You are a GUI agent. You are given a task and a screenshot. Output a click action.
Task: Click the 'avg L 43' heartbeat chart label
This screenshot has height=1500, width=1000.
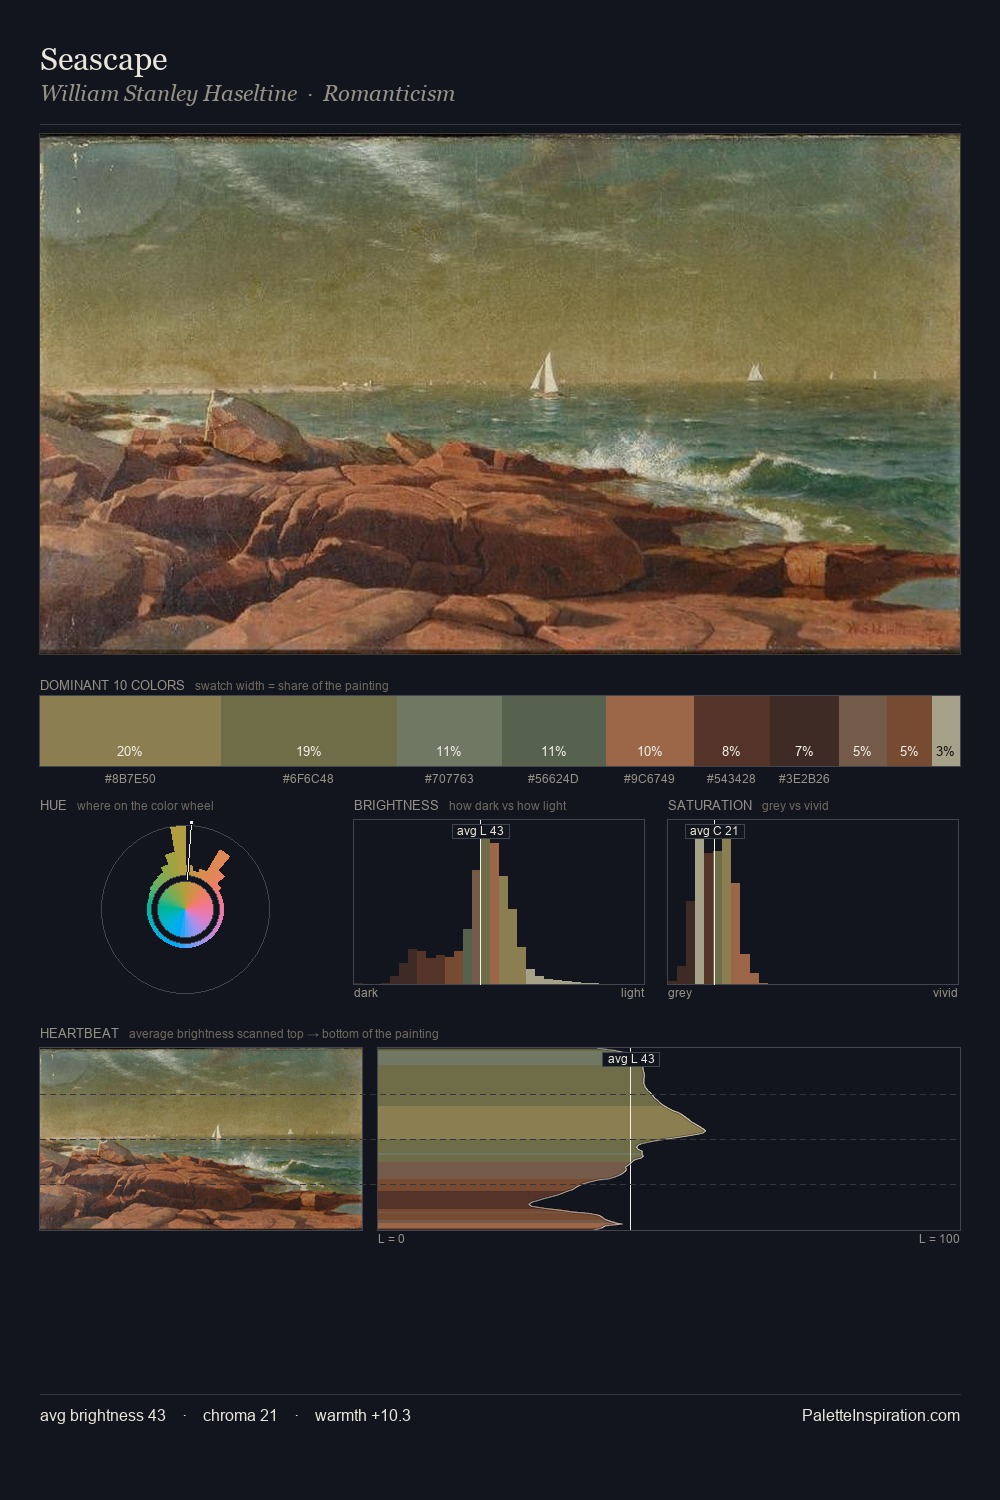tap(631, 1059)
